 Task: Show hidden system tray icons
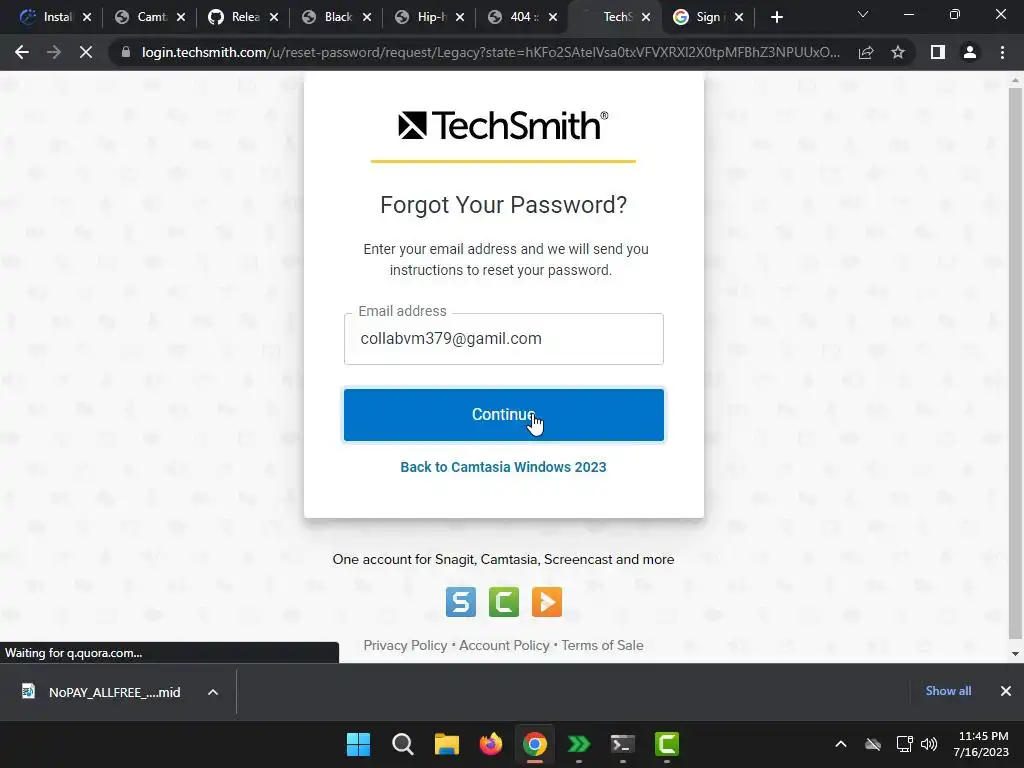click(x=841, y=744)
